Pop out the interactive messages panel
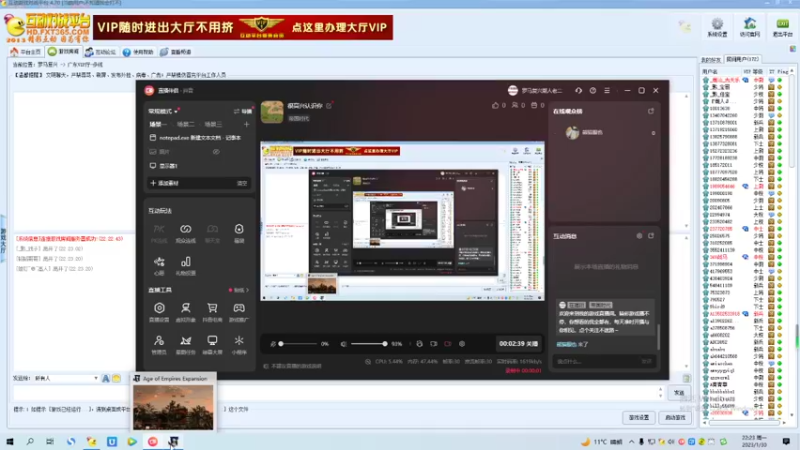The image size is (800, 450). (651, 236)
